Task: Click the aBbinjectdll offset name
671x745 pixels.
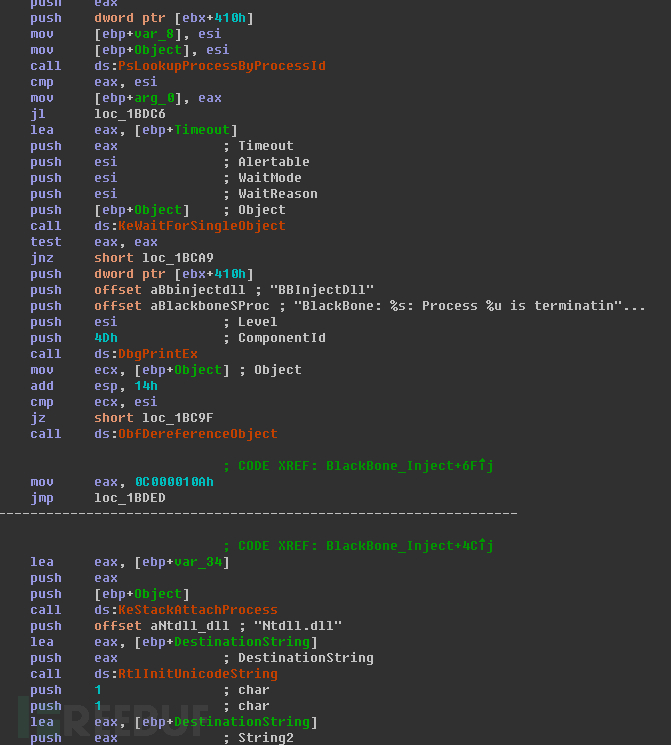Action: [x=198, y=290]
